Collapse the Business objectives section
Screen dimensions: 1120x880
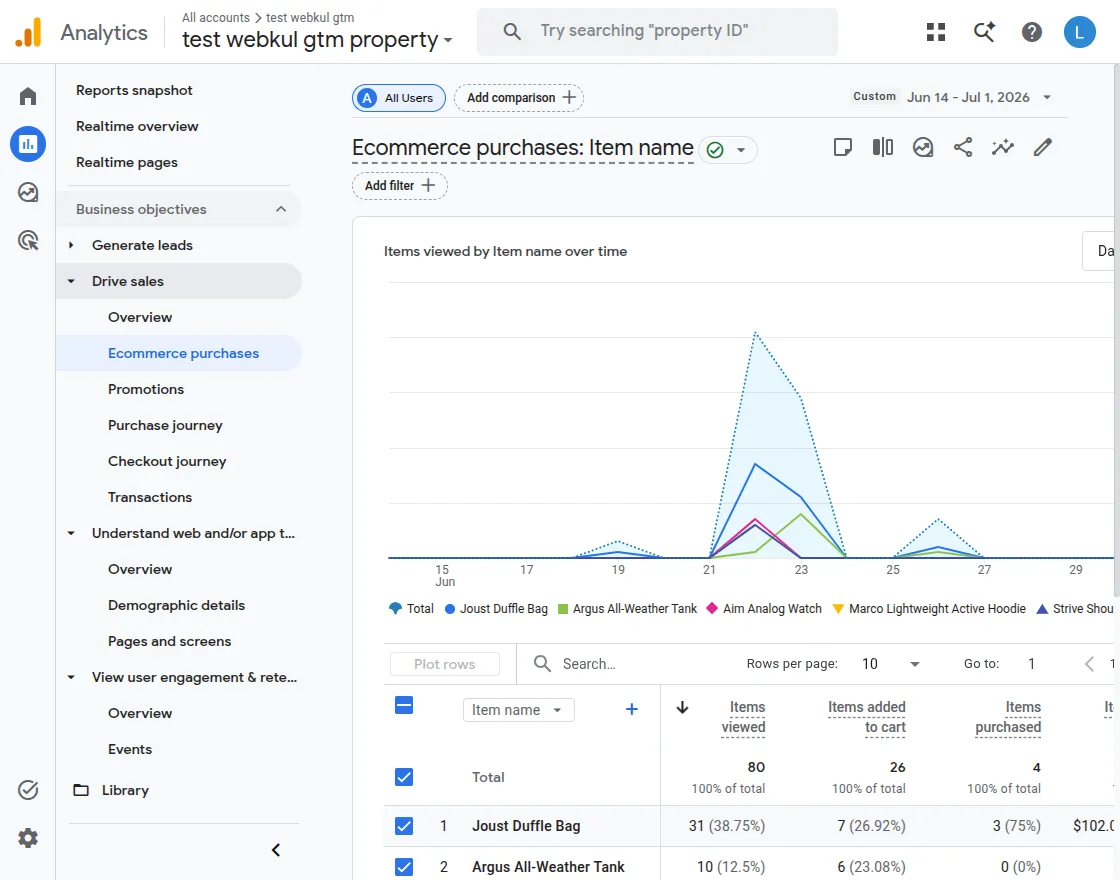[281, 209]
